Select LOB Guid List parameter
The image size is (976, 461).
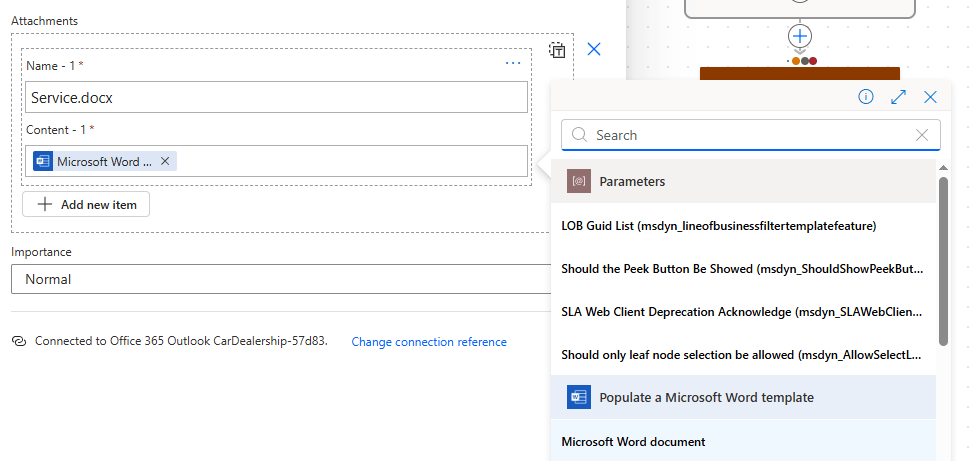point(719,226)
